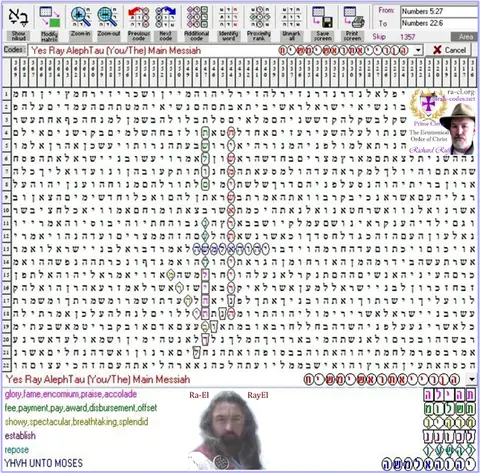Open the Additional code tool
The width and height of the screenshot is (480, 473).
[x=197, y=17]
